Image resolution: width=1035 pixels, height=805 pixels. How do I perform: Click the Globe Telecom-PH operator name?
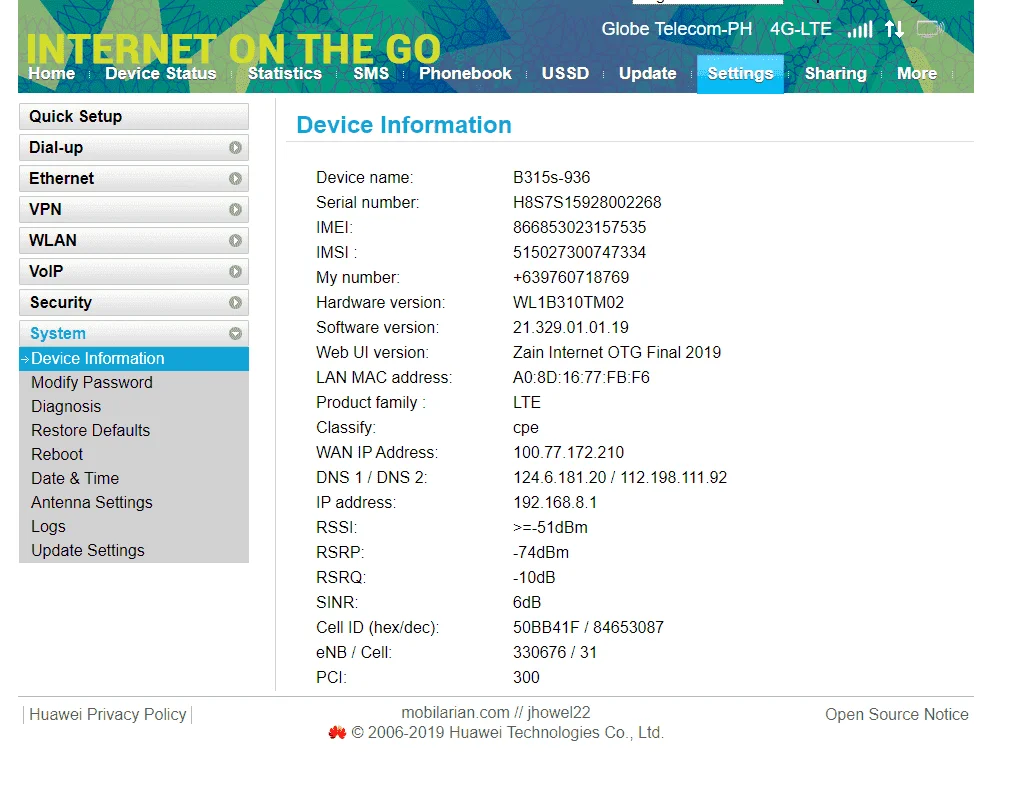(x=677, y=29)
